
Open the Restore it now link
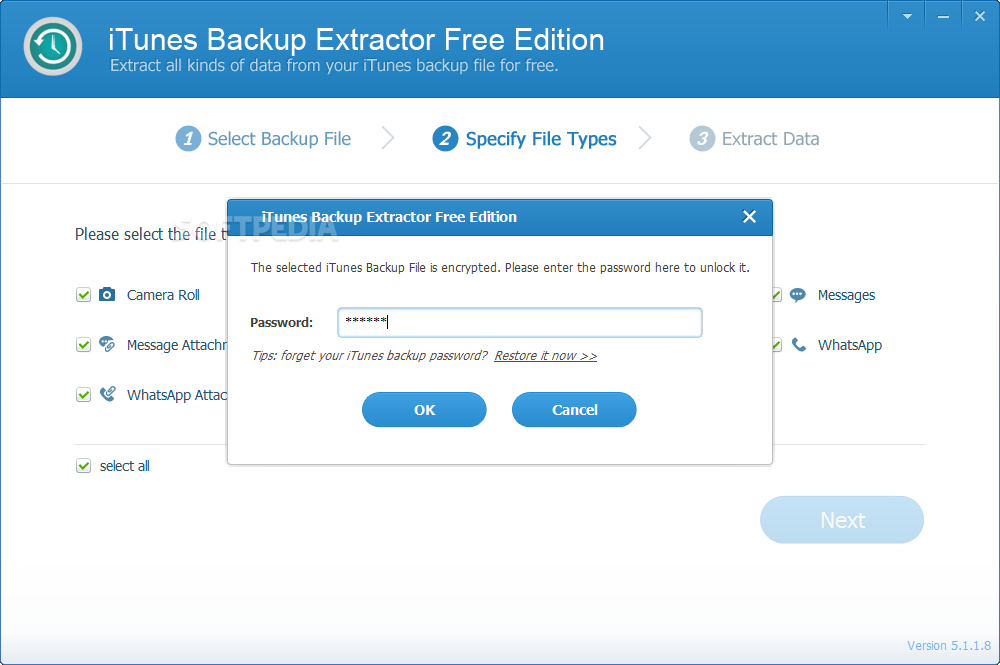point(545,355)
